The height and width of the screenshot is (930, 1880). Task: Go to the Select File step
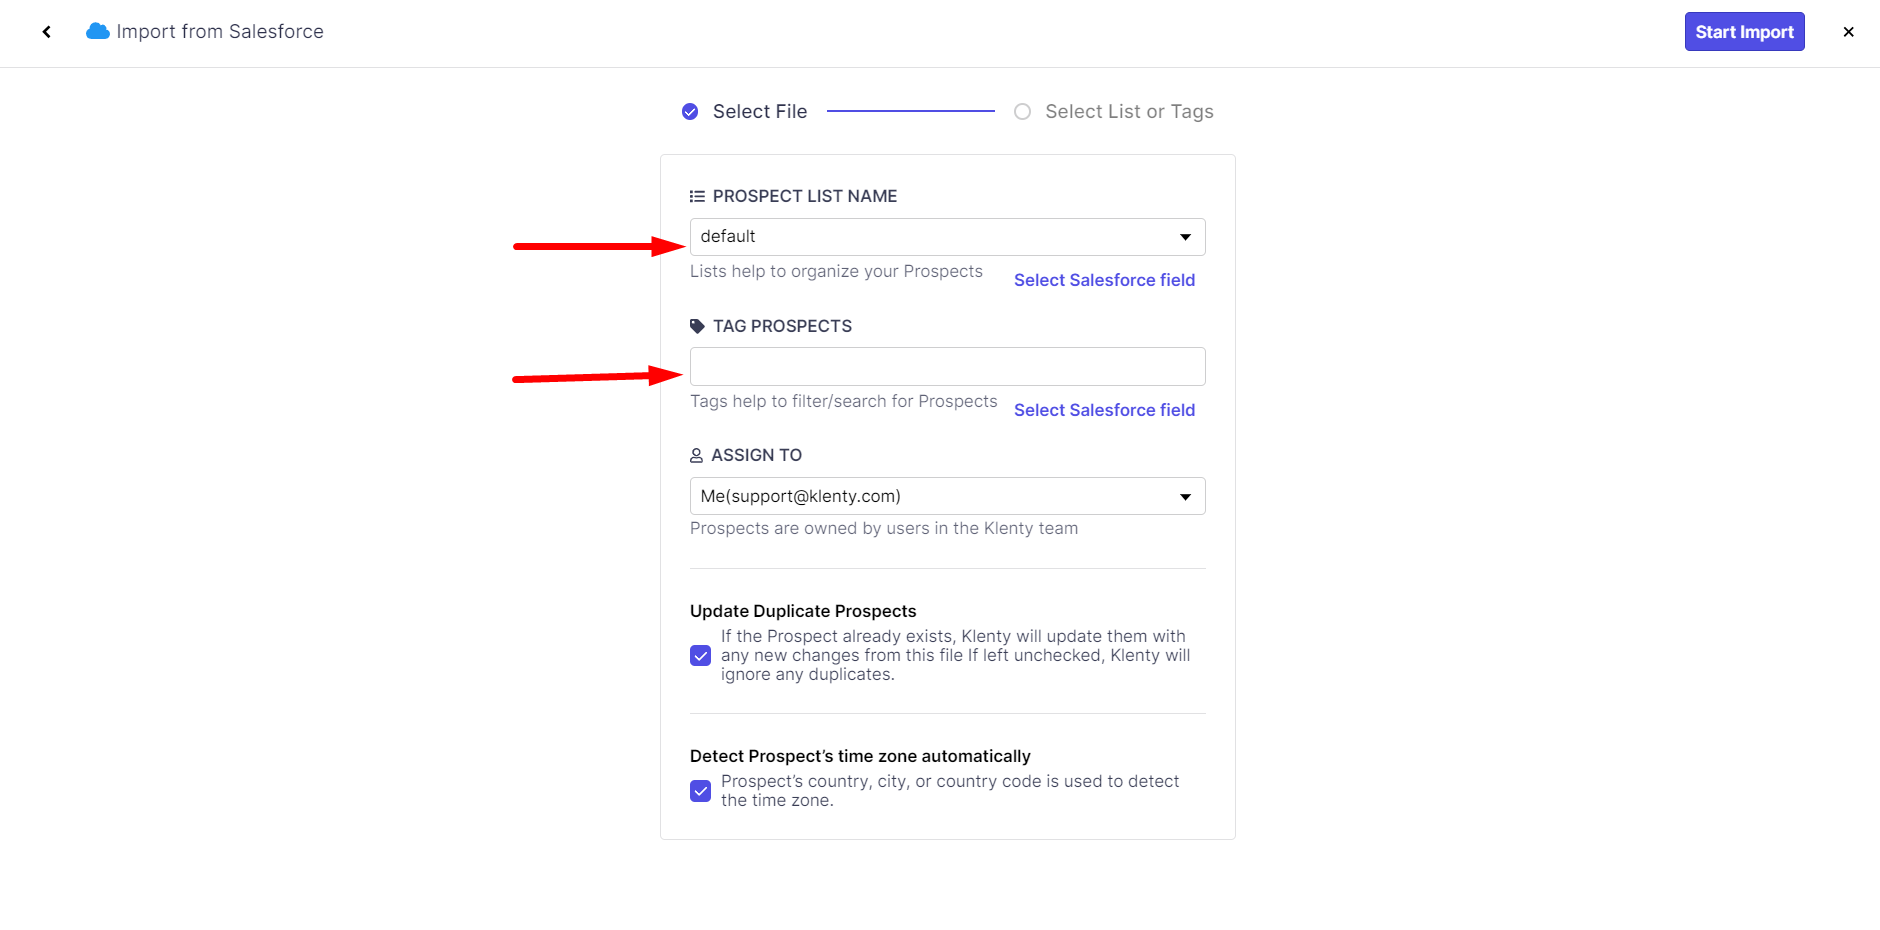759,112
